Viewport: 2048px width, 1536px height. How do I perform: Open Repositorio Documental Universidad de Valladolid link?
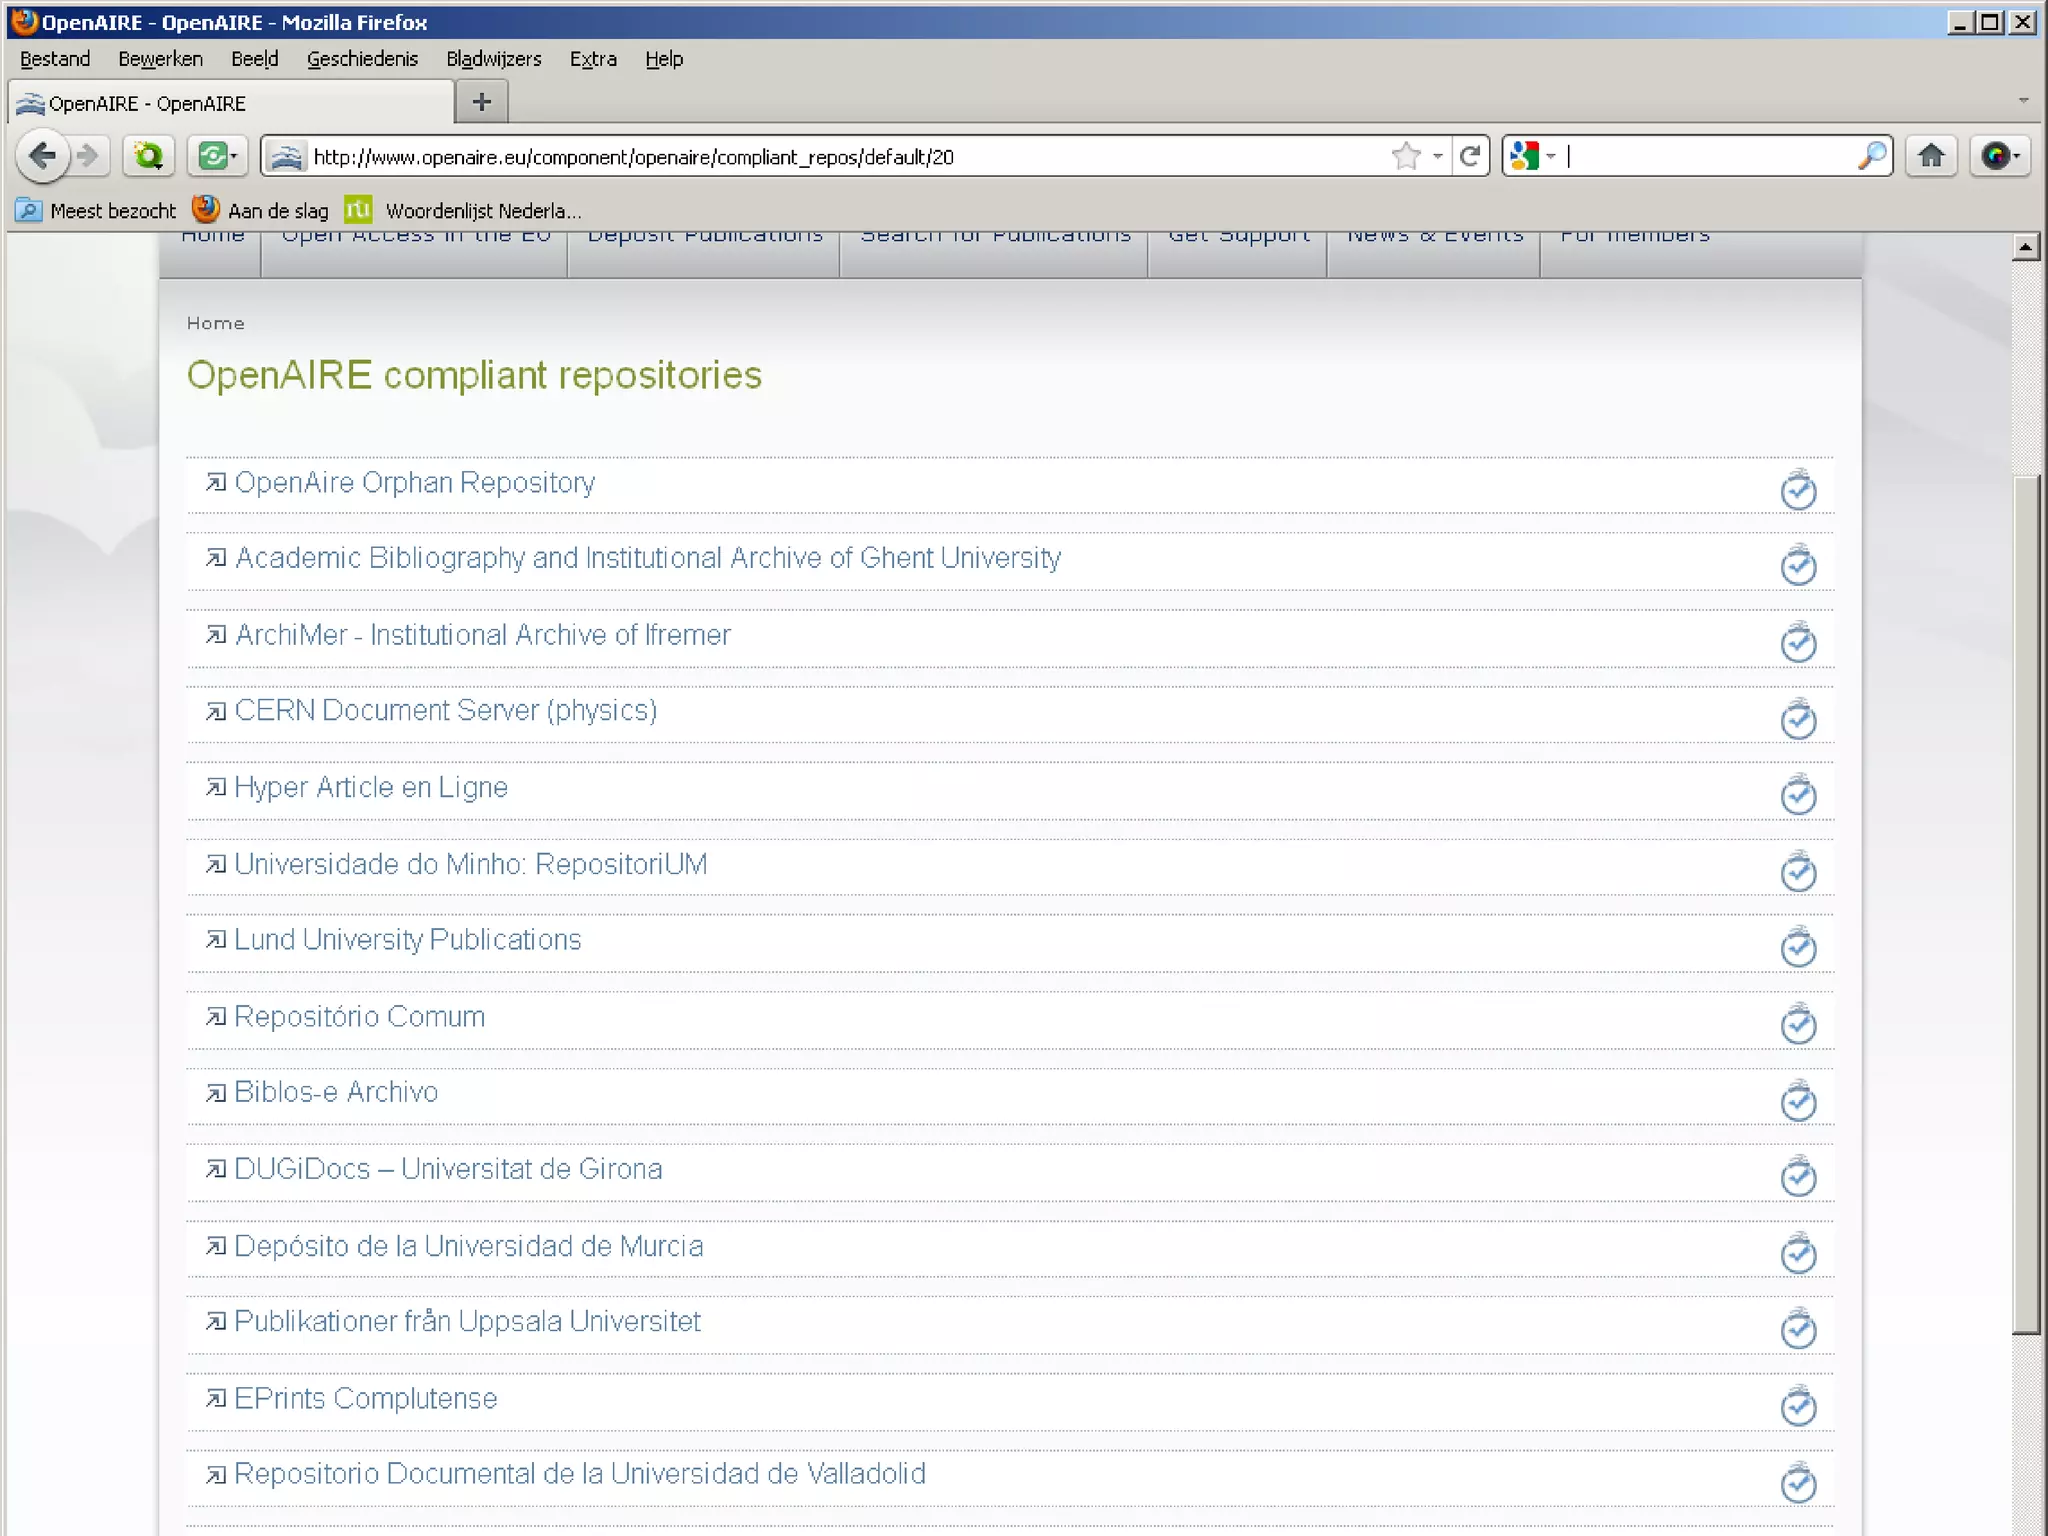pos(579,1474)
